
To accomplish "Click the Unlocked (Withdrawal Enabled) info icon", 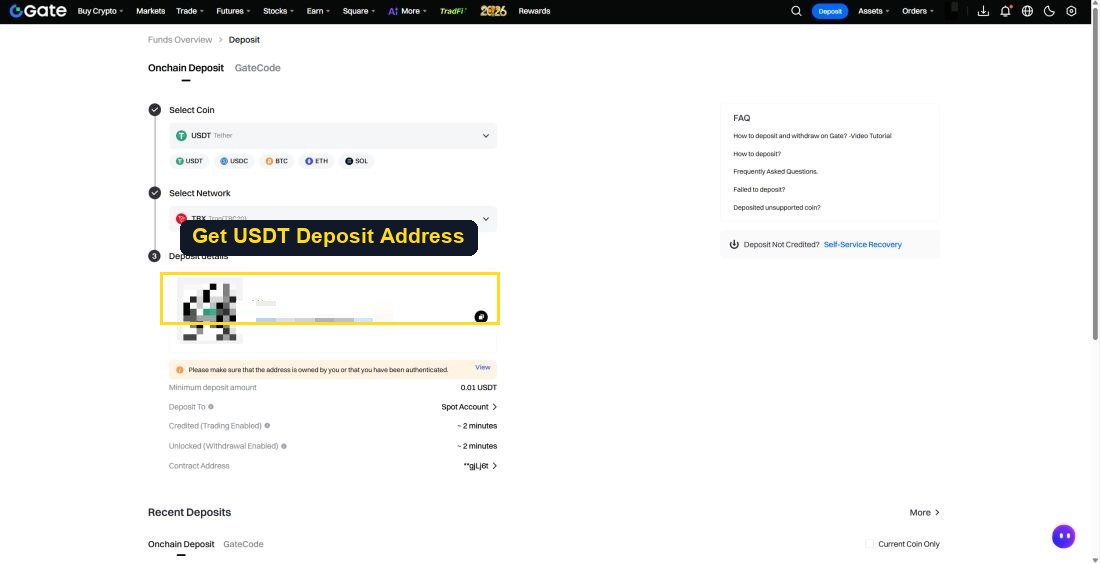I will click(283, 446).
